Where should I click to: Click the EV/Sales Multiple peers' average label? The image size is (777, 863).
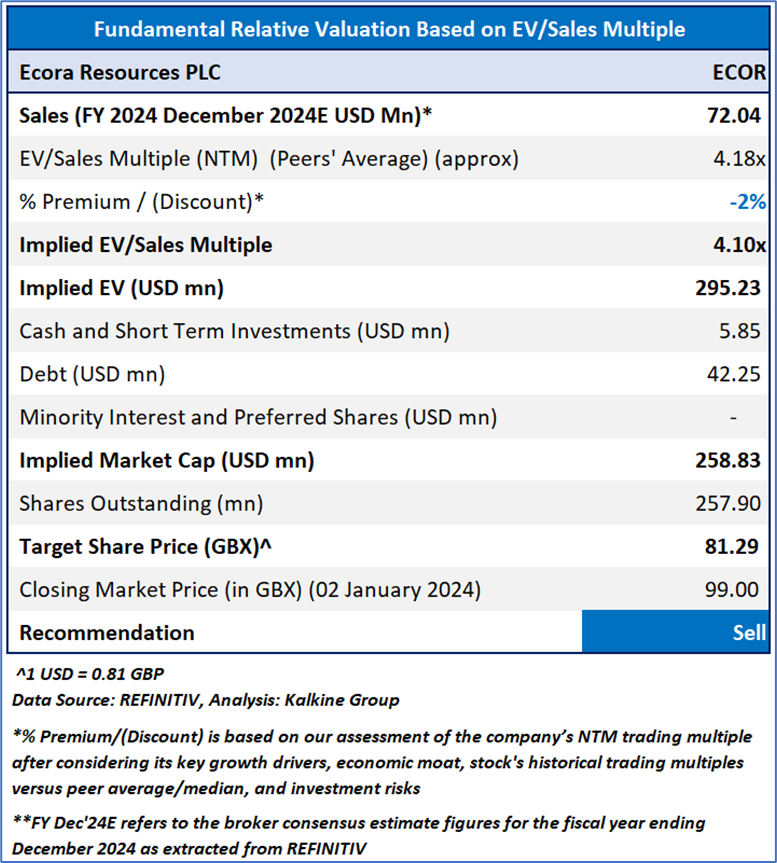coord(269,158)
